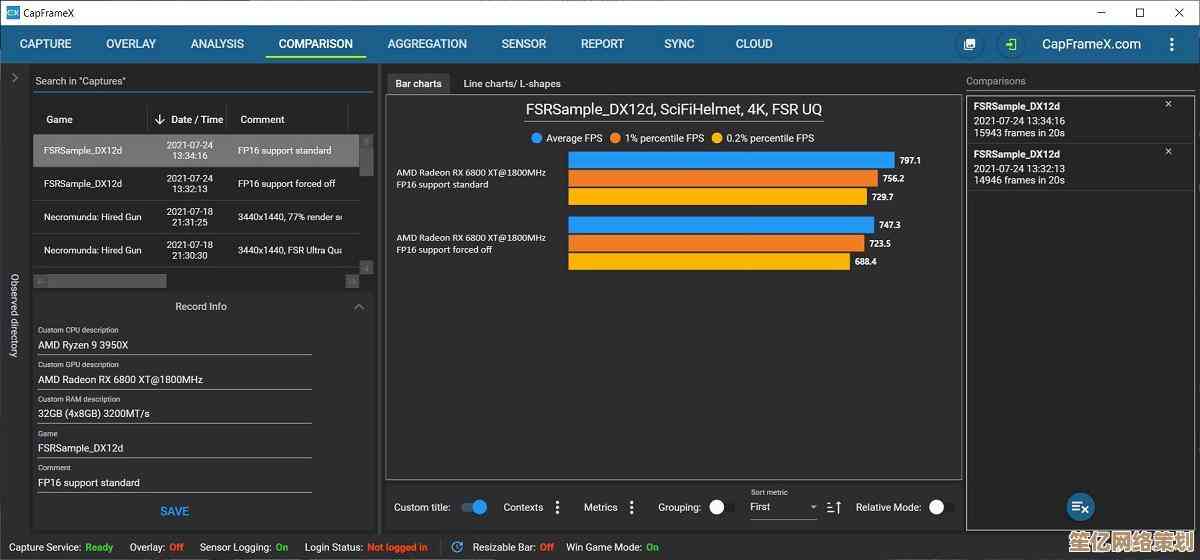Enable the Grouping toggle
Viewport: 1200px width, 560px height.
tap(721, 507)
